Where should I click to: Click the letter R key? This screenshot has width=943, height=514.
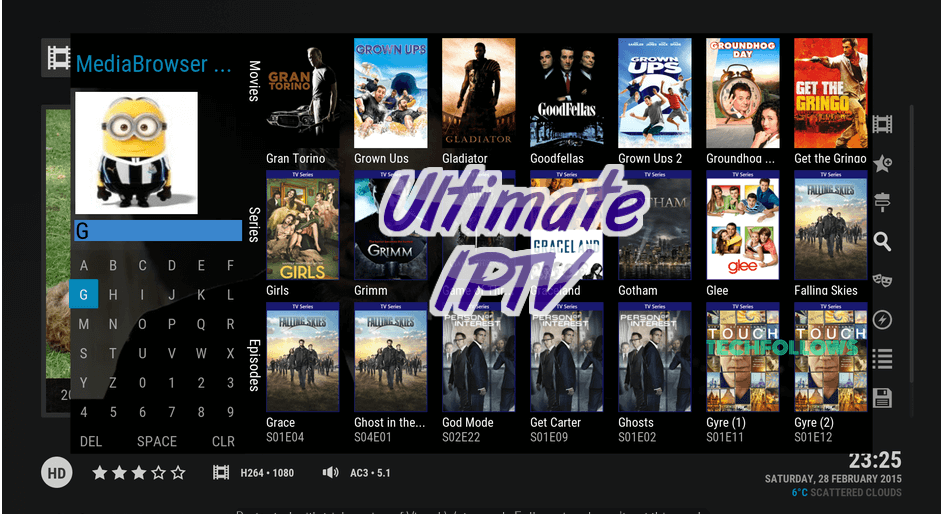coord(230,325)
